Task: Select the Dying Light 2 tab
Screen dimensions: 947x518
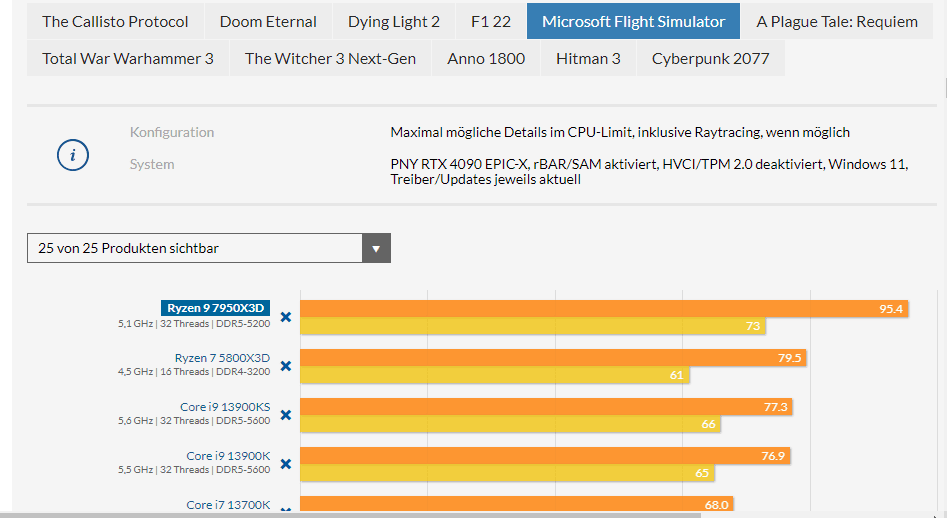Action: [394, 21]
